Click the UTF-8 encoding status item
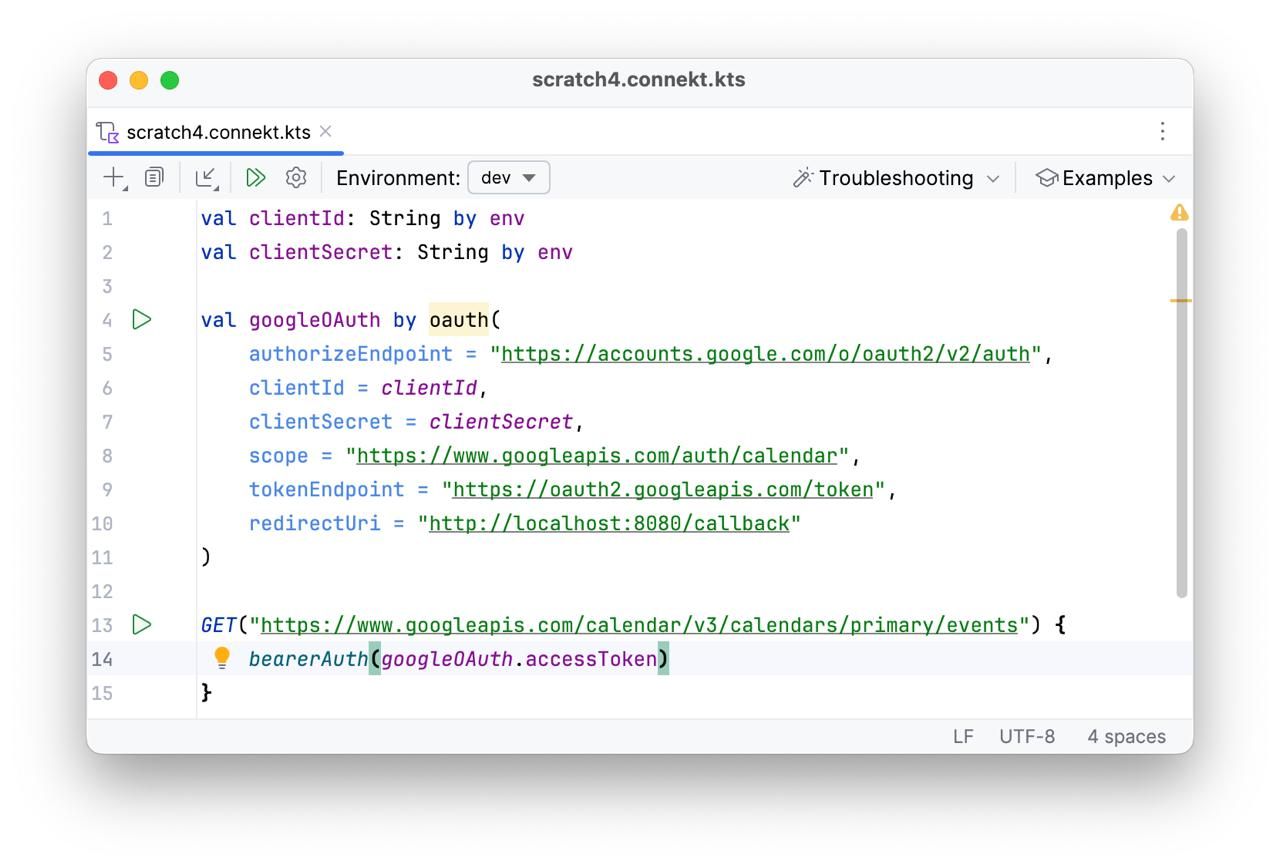This screenshot has width=1280, height=868. coord(1027,737)
